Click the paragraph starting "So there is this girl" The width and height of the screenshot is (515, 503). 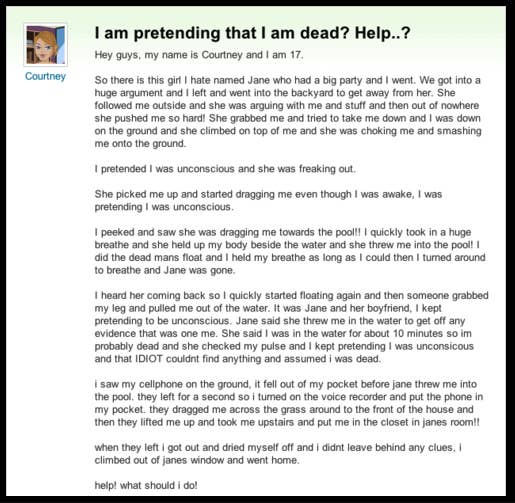click(x=288, y=112)
